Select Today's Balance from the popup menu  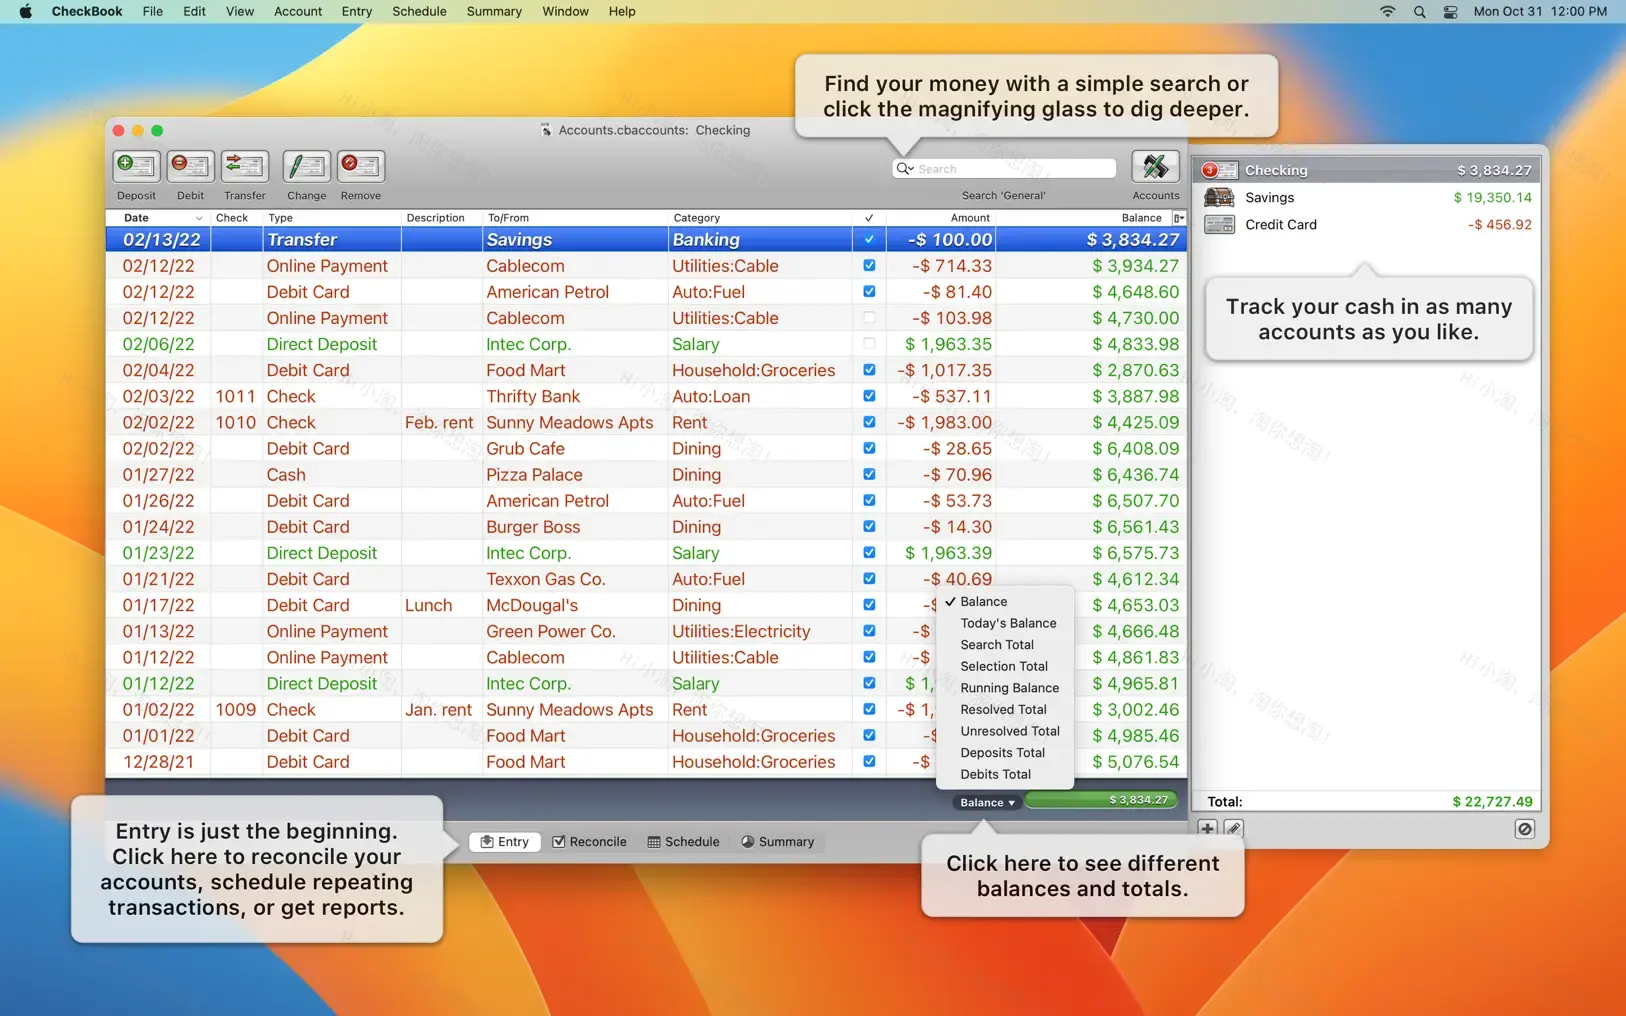pyautogui.click(x=1007, y=622)
